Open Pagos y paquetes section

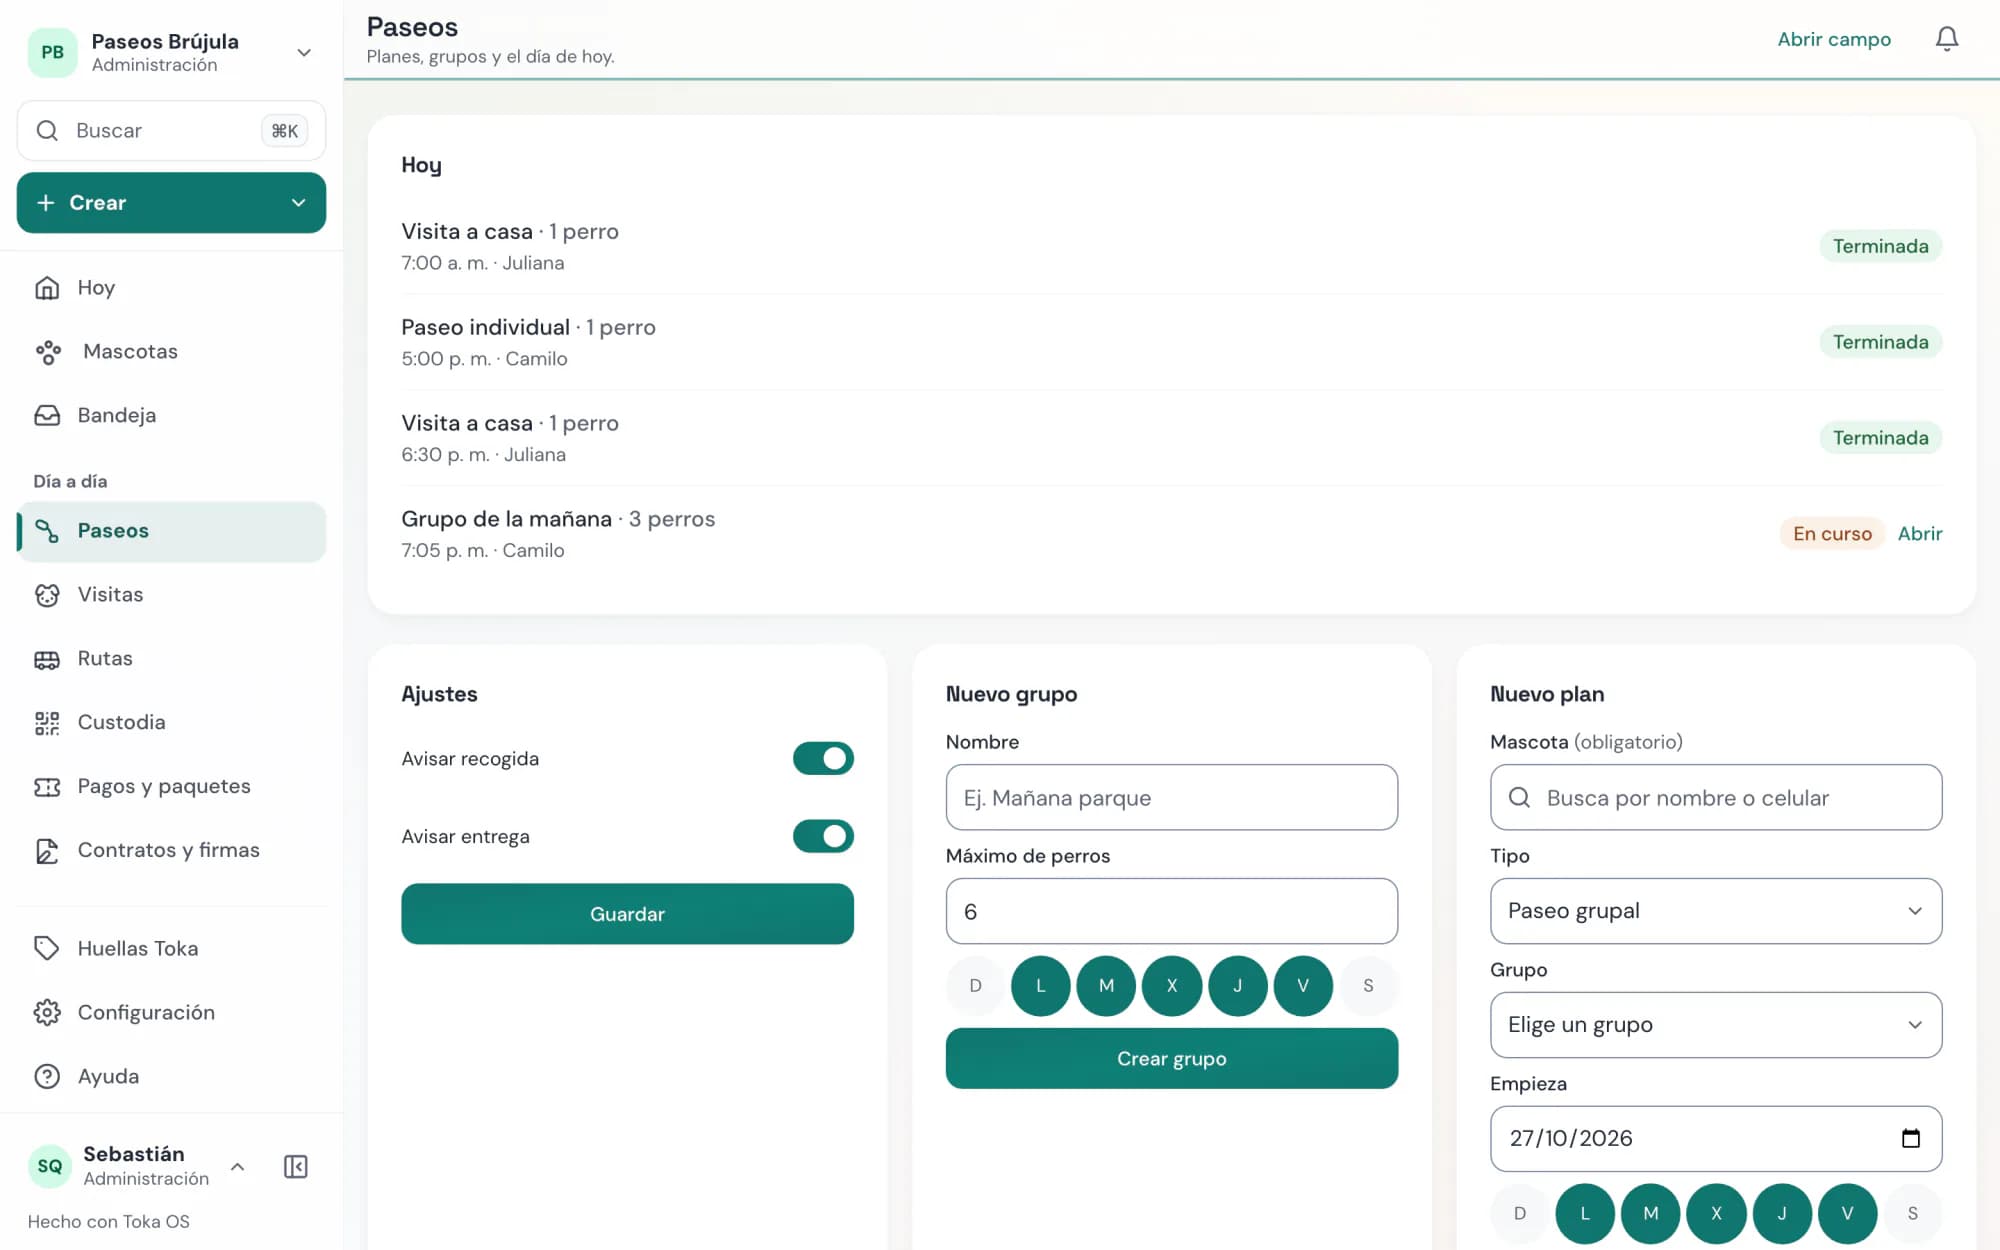coord(171,787)
